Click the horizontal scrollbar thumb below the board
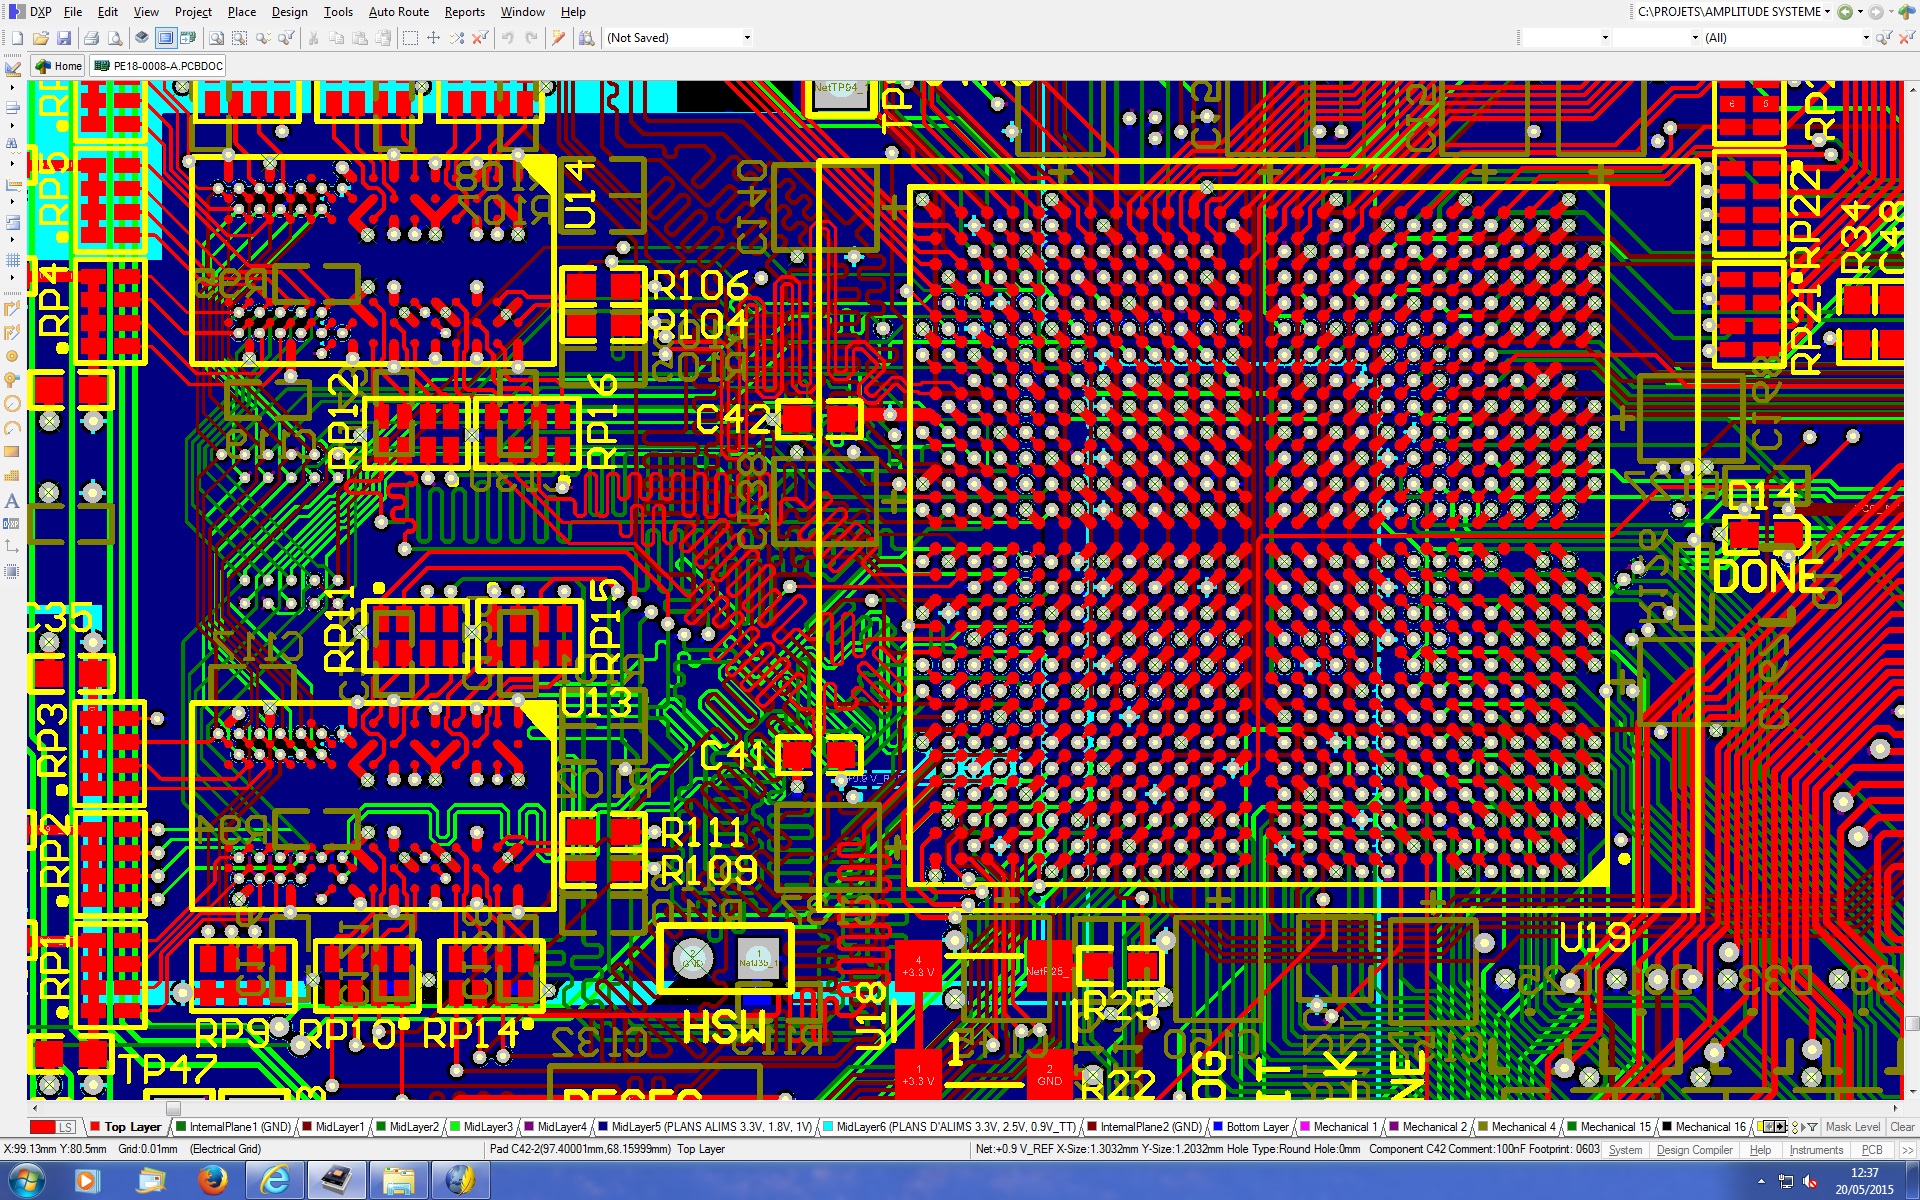The width and height of the screenshot is (1920, 1200). pos(173,1108)
